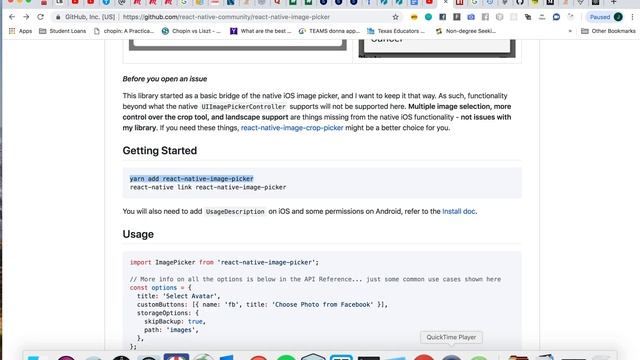640x360 pixels.
Task: View site info via the lock icon
Action: pos(58,17)
